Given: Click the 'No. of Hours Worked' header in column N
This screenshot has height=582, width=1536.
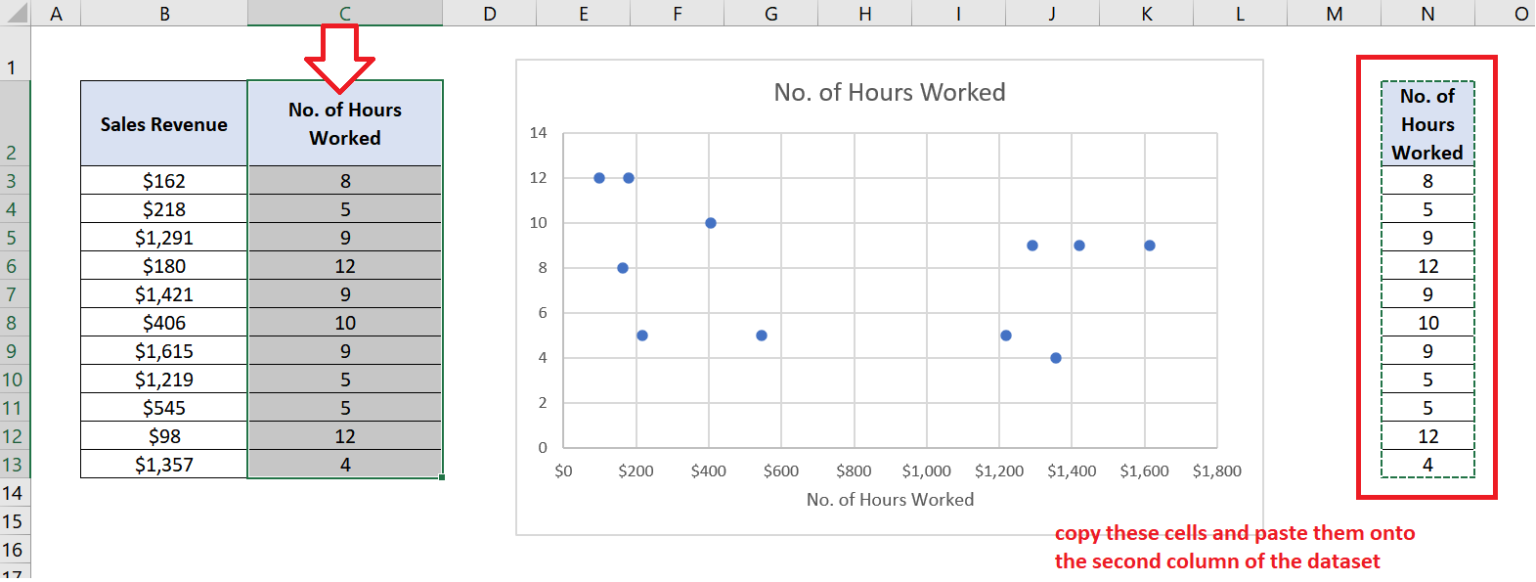Looking at the screenshot, I should click(x=1427, y=124).
